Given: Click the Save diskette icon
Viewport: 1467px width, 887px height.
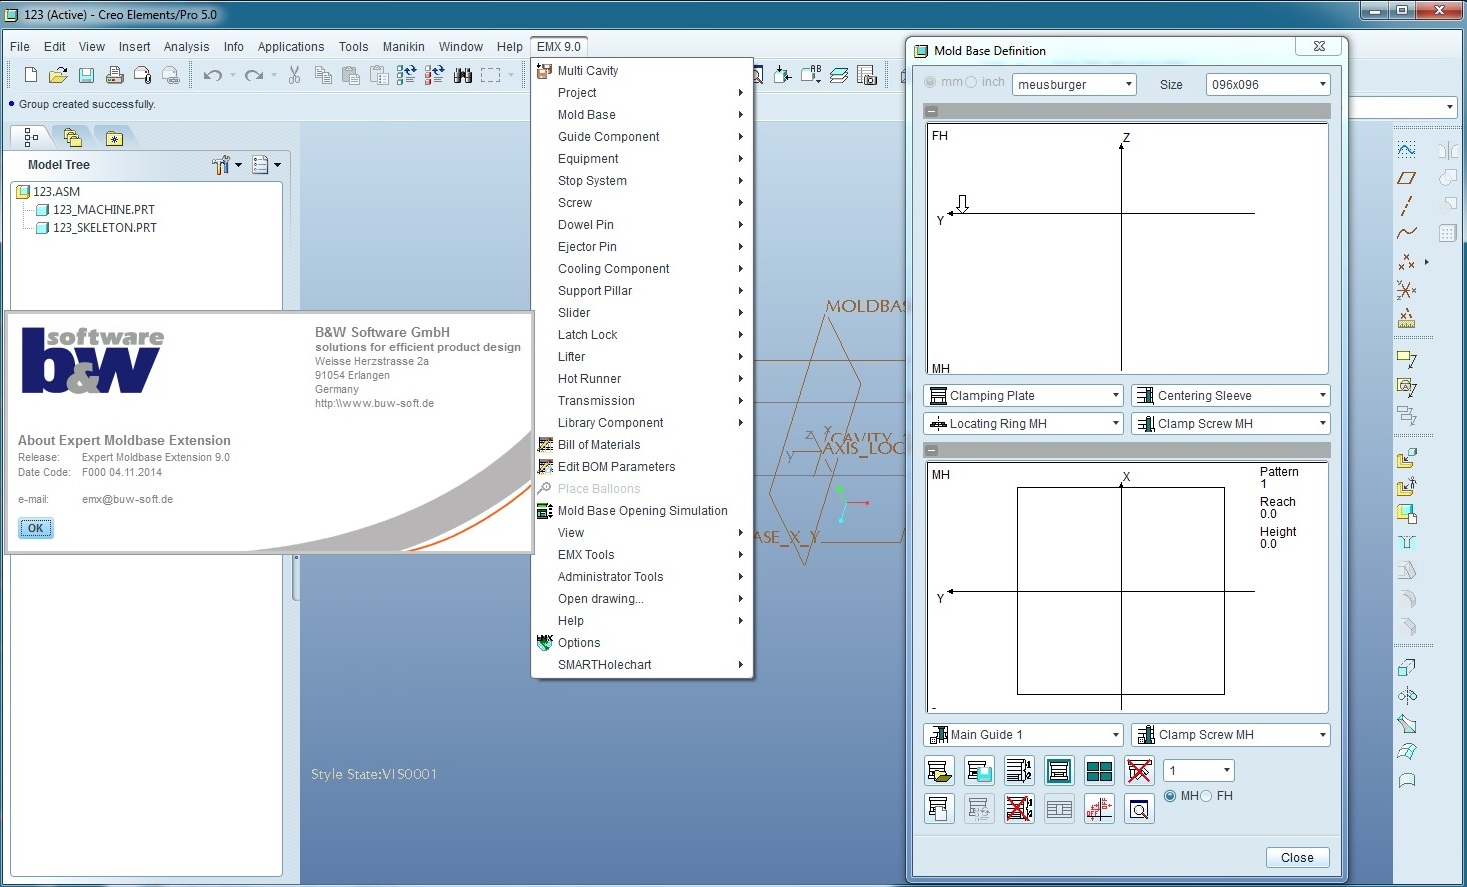Looking at the screenshot, I should pyautogui.click(x=86, y=75).
